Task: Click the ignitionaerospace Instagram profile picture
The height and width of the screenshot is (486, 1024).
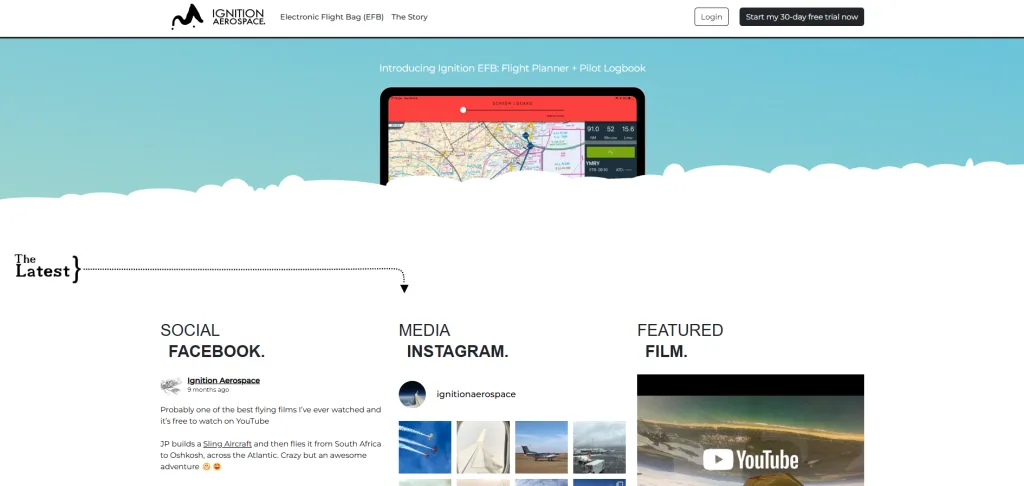Action: click(412, 394)
